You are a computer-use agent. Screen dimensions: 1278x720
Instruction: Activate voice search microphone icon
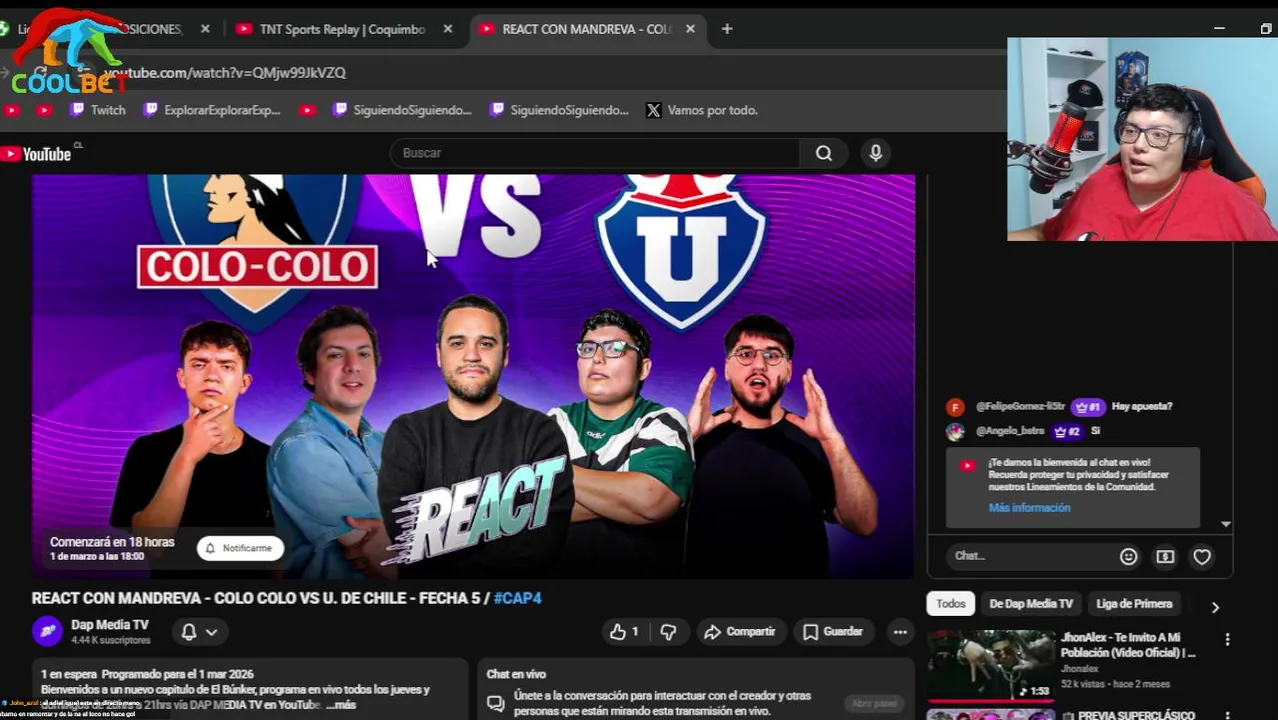(876, 153)
